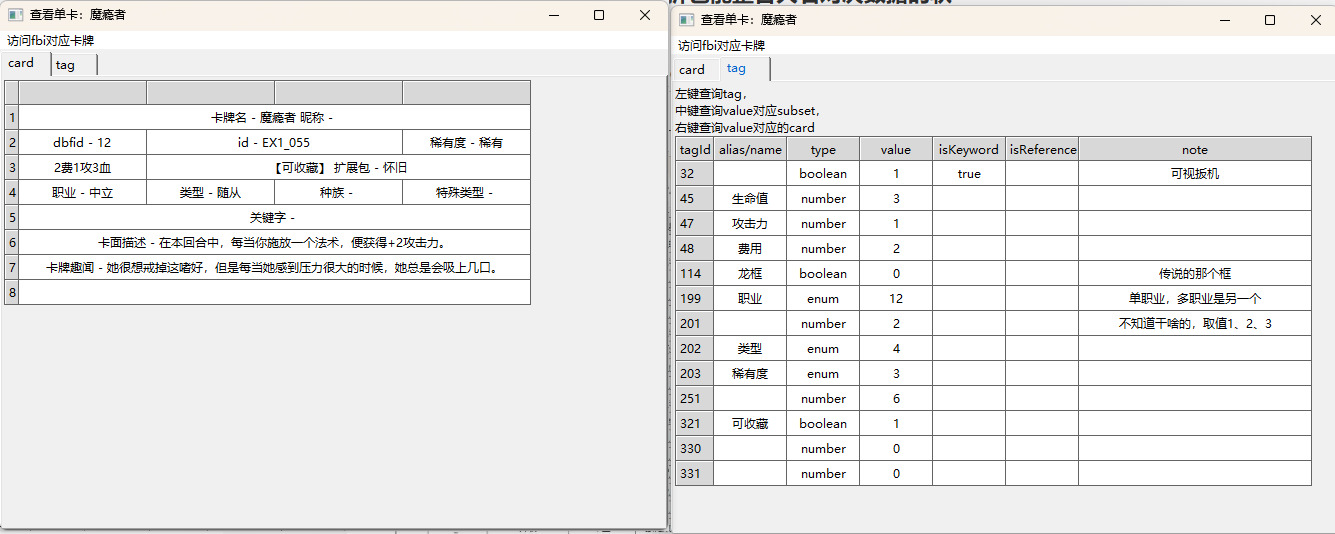Select the tag tab in right window
Screen dimensions: 1335x534
click(x=743, y=68)
